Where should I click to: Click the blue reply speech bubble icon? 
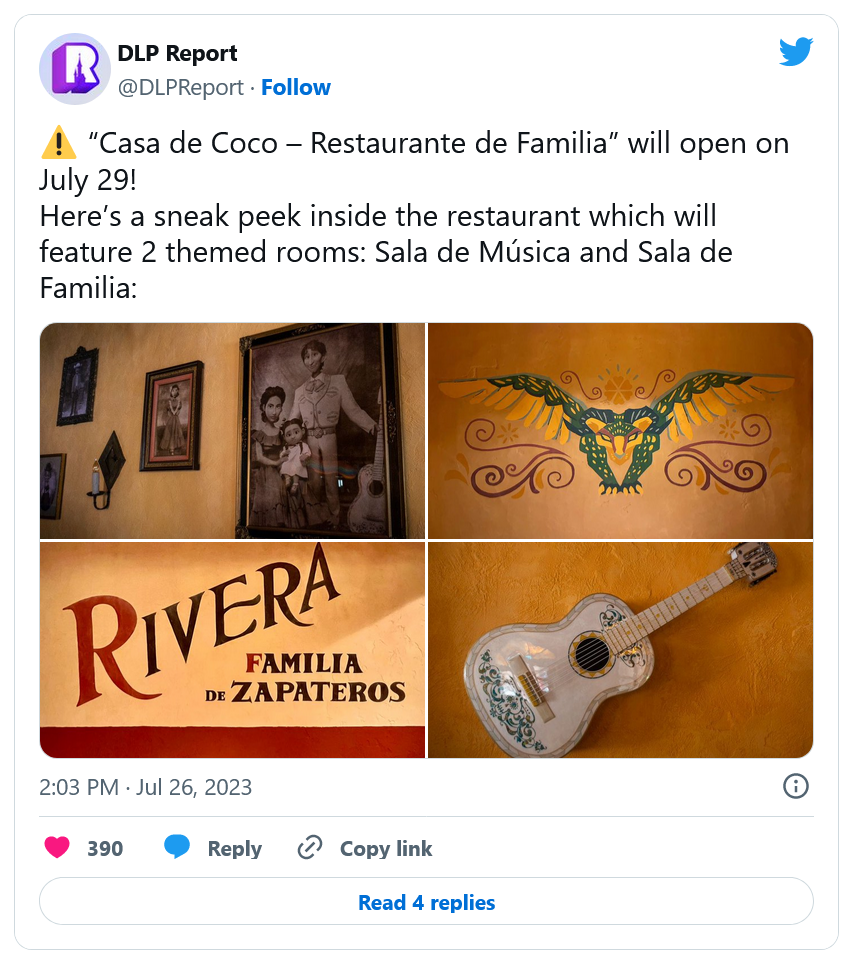pos(177,848)
